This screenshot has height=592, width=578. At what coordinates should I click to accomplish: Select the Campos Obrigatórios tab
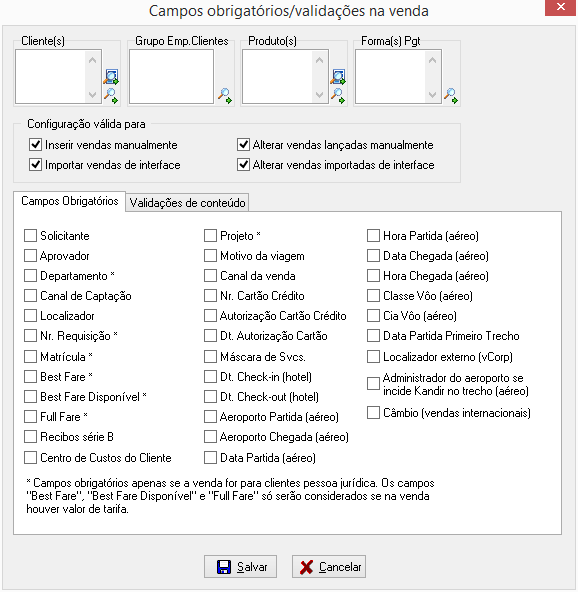tap(69, 201)
